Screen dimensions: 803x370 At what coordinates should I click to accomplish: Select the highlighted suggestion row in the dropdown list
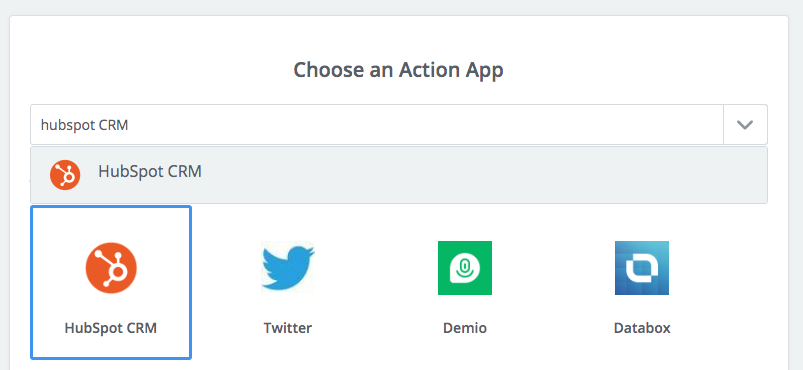(x=399, y=175)
